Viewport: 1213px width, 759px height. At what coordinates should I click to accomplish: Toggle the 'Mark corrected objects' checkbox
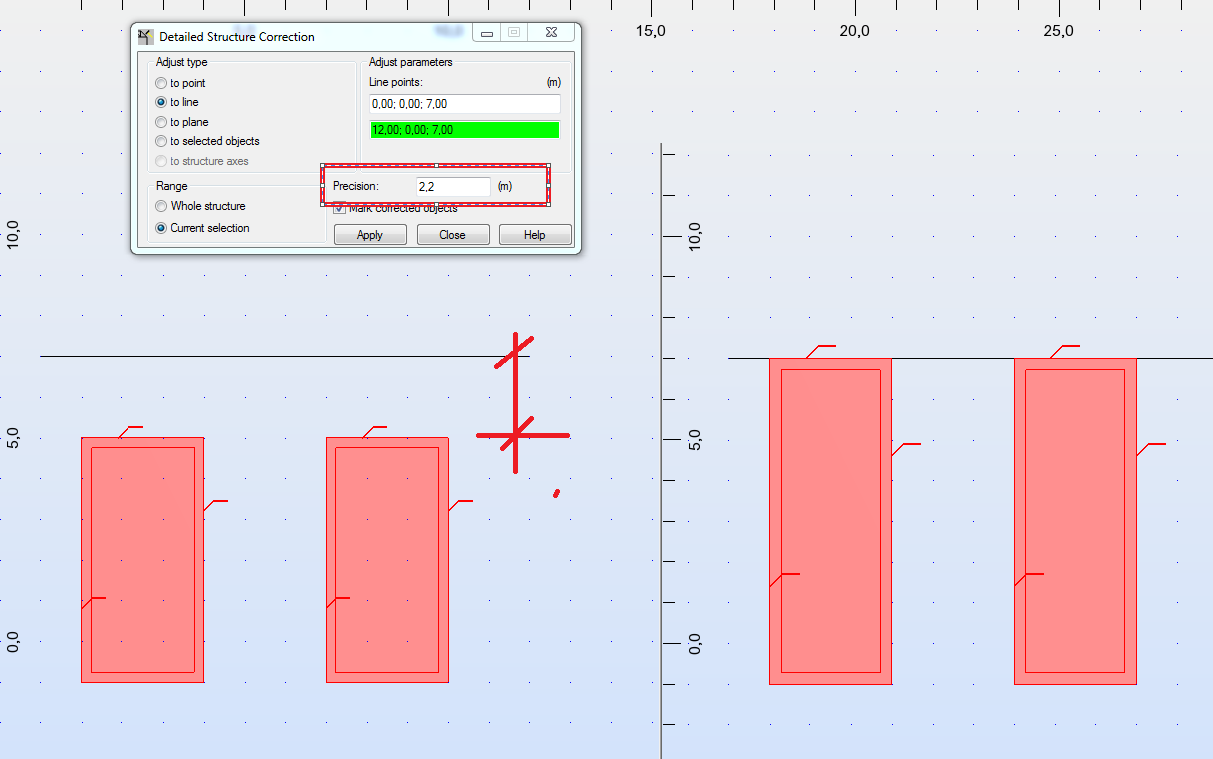[x=339, y=208]
